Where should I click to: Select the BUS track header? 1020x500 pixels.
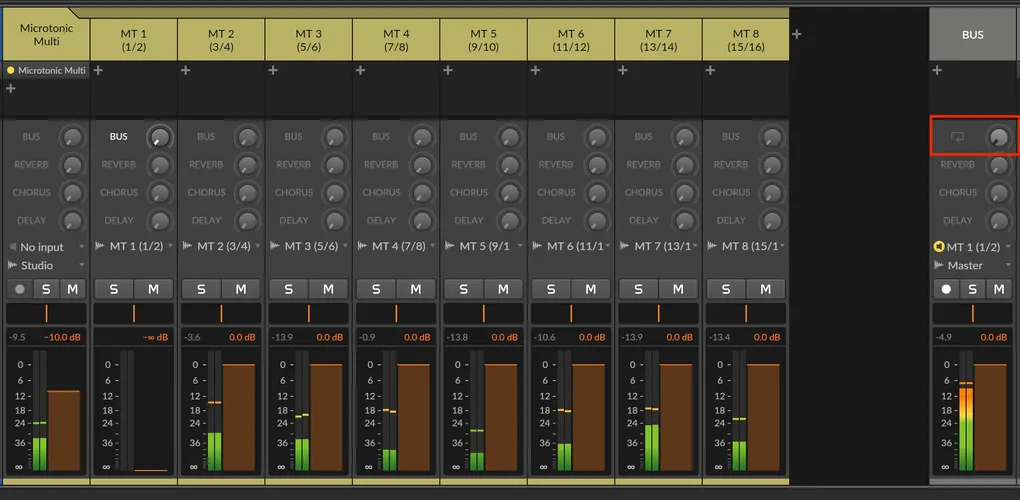pos(973,34)
